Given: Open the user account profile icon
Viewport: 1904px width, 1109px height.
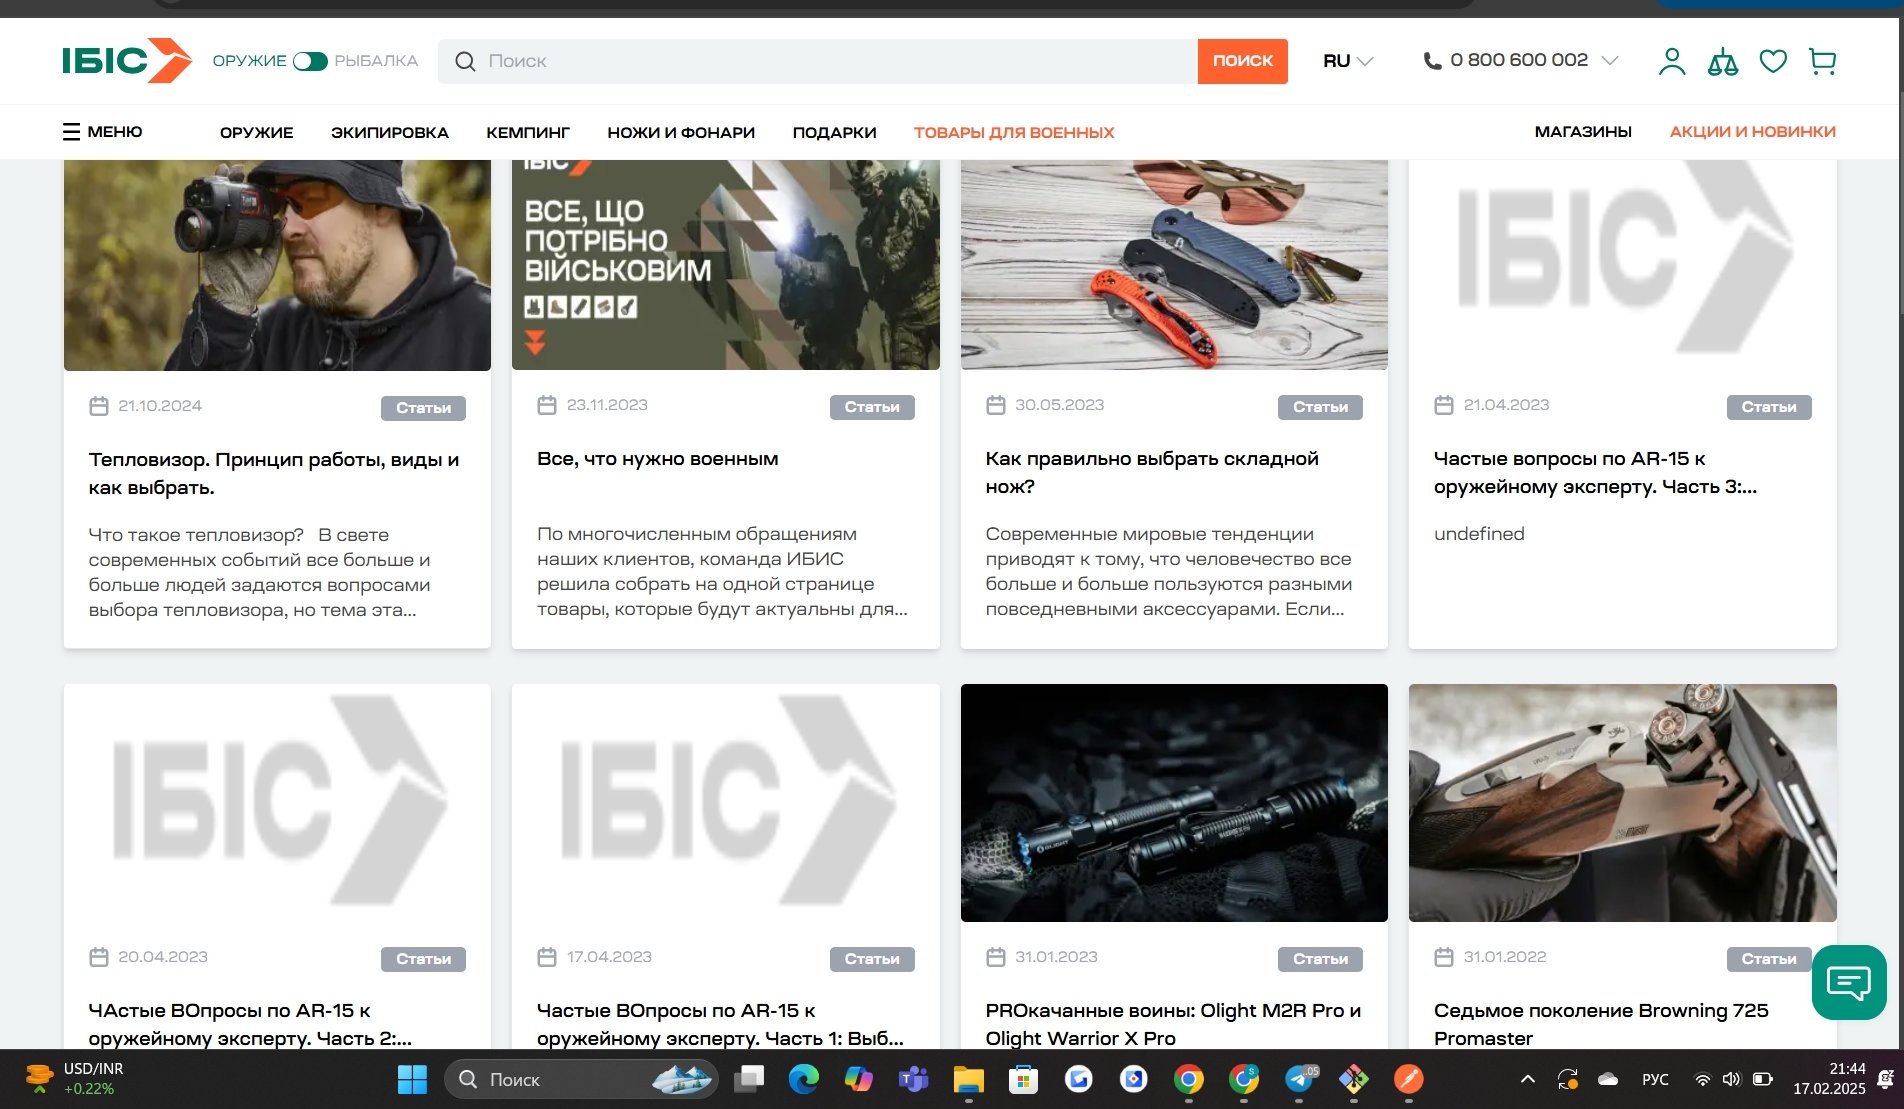Looking at the screenshot, I should tap(1671, 61).
